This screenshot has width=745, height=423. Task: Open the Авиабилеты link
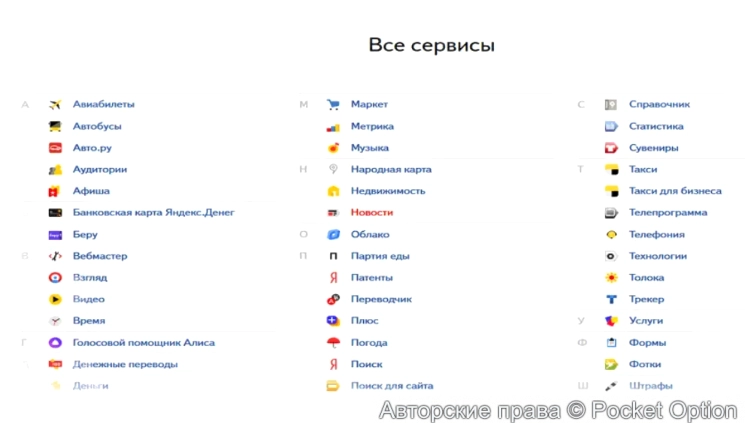point(104,104)
